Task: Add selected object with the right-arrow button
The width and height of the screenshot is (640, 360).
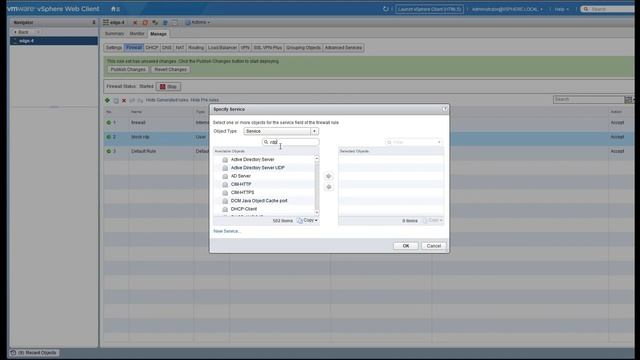Action: pos(329,176)
